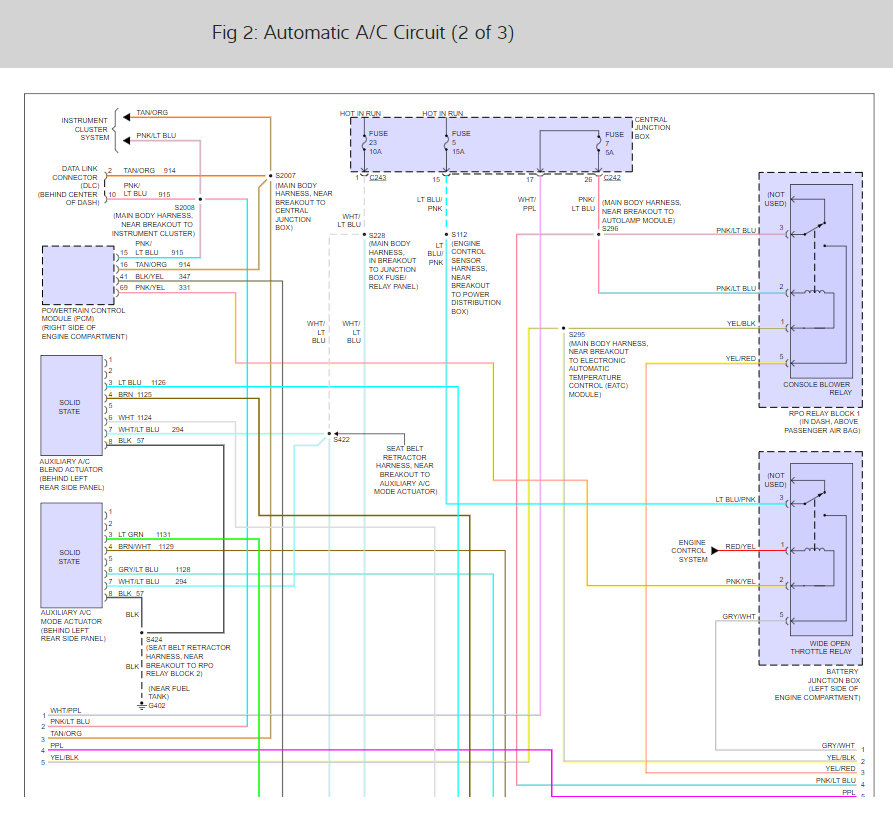893x813 pixels.
Task: Click the 'Fig 2: Automatic A/C Circuit' title
Action: [x=363, y=32]
